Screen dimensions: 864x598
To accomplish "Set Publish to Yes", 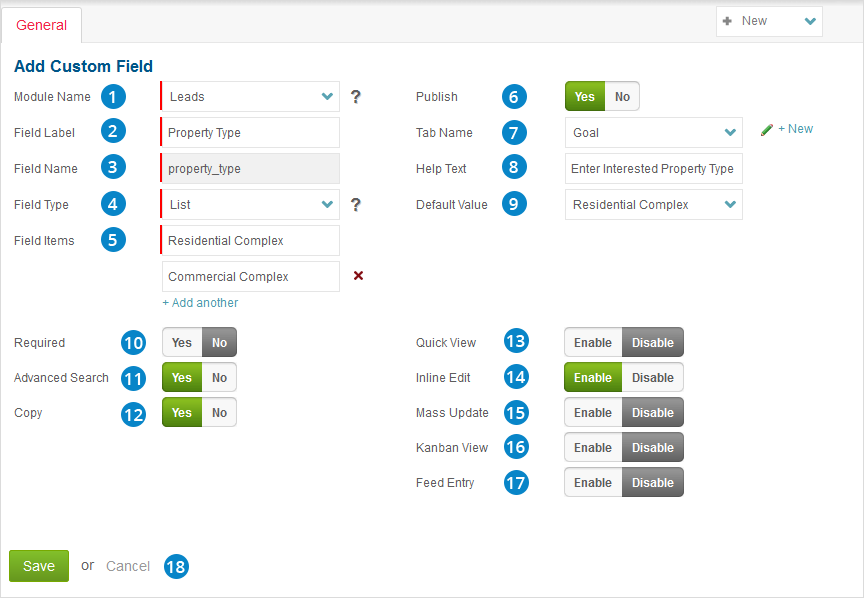I will [585, 96].
